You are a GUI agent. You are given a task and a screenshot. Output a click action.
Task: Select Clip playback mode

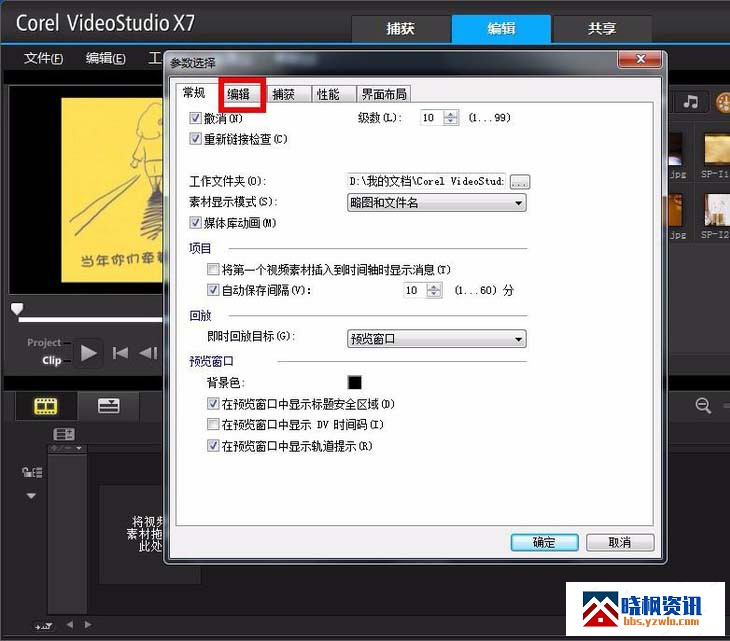point(51,360)
